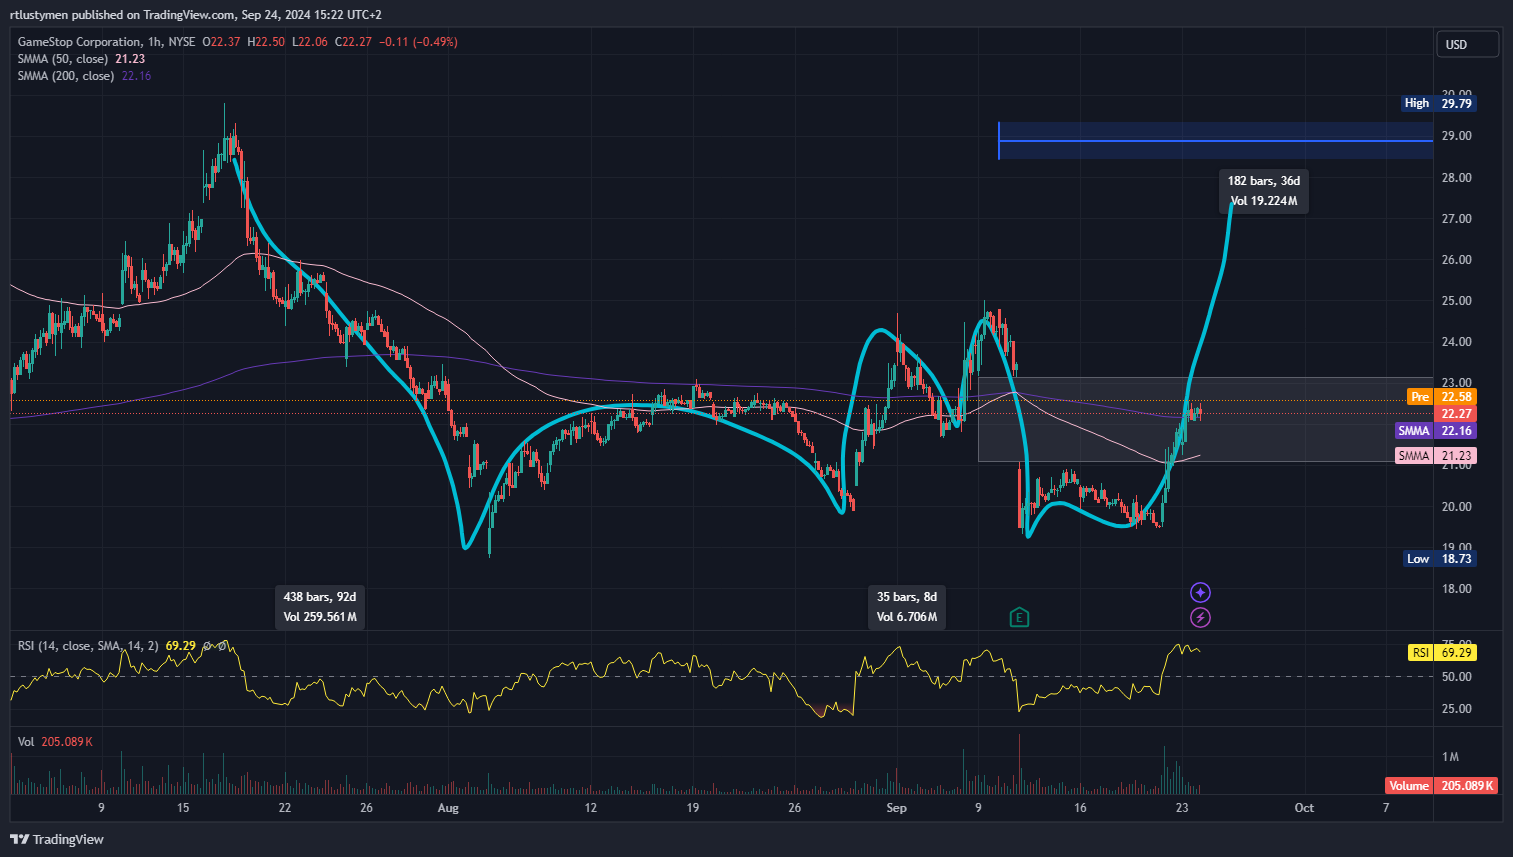Viewport: 1513px width, 857px height.
Task: Click the 50.00 RSI axis tick
Action: (1456, 677)
